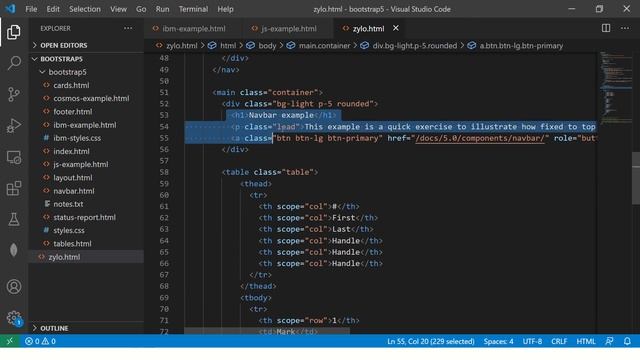Screen dimensions: 640x360
Task: Open editor More Actions ellipsis
Action: [625, 28]
